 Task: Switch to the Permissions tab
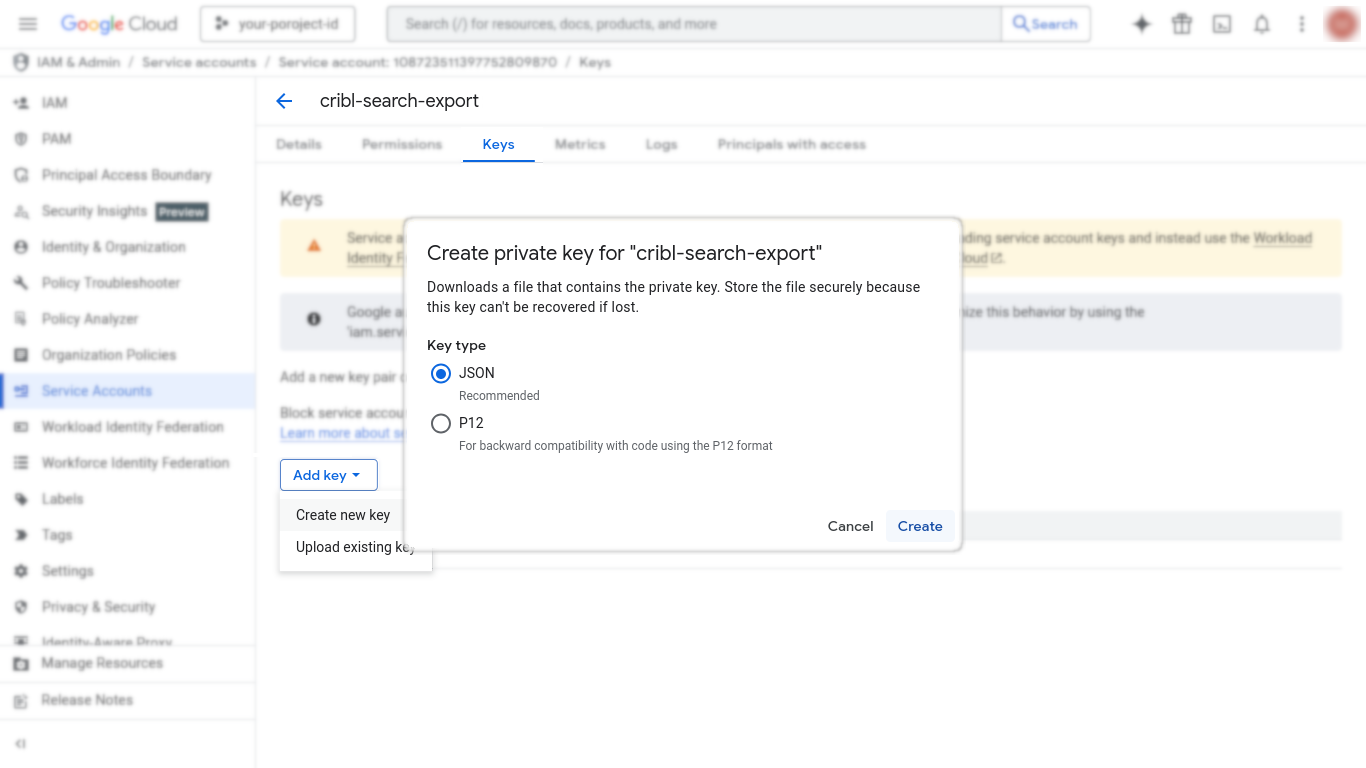pos(401,144)
